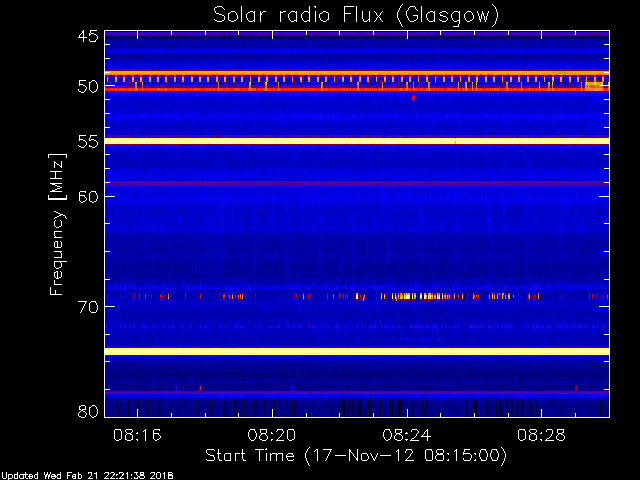Viewport: 640px width, 480px height.
Task: Click the 45 frequency tick label
Action: [x=88, y=36]
